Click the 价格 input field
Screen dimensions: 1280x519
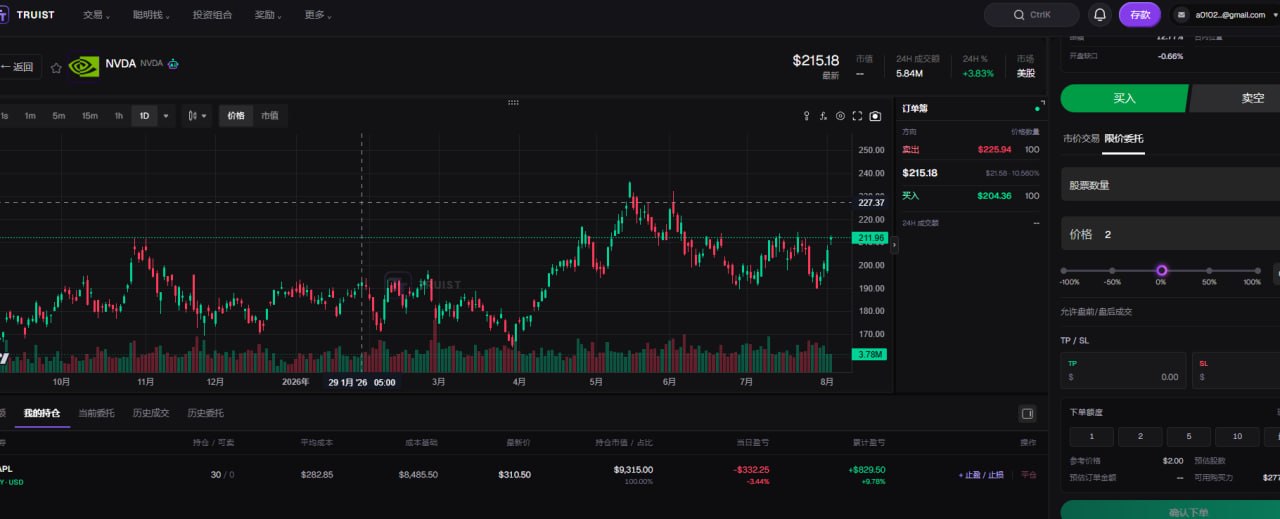tap(1170, 234)
